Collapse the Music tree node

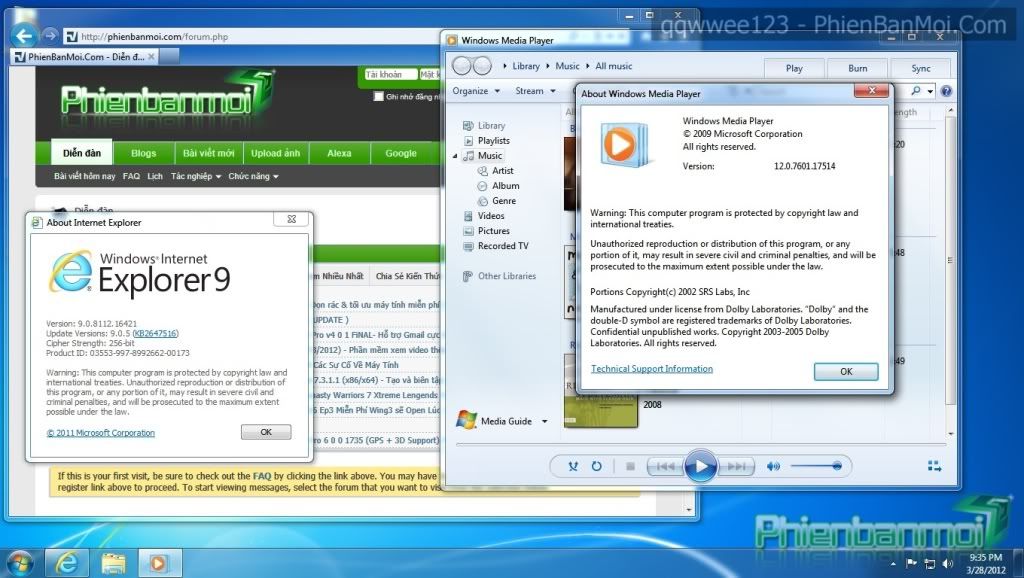(x=455, y=156)
